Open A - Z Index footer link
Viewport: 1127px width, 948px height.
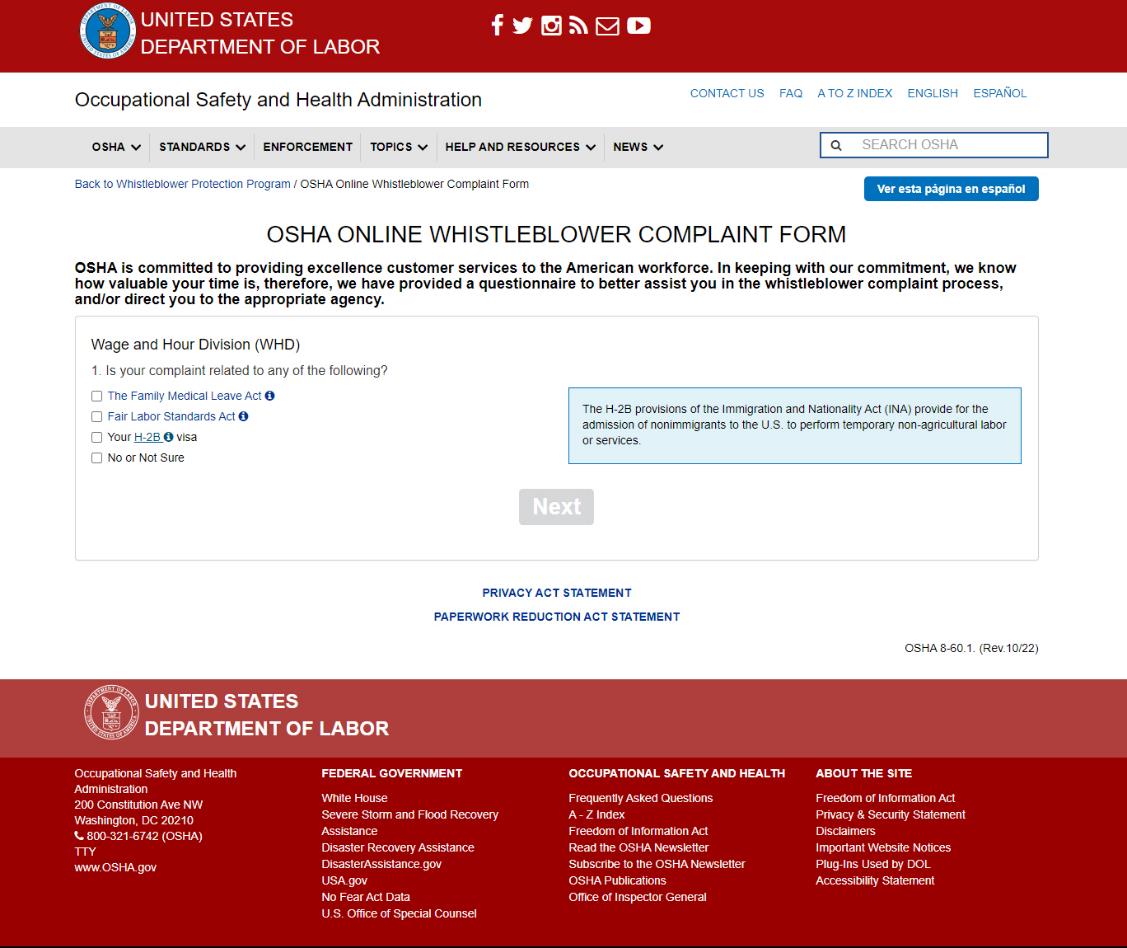pyautogui.click(x=597, y=814)
